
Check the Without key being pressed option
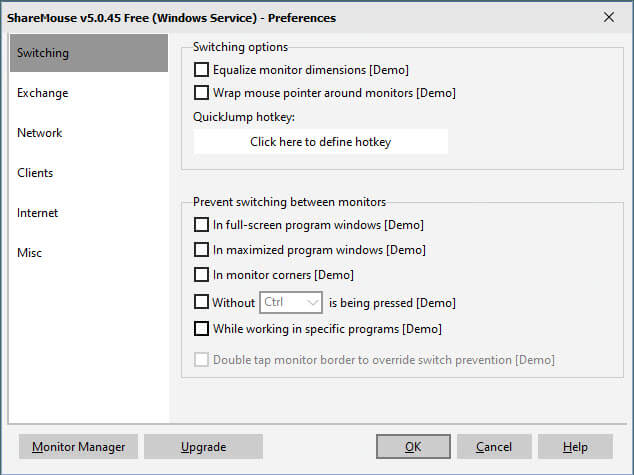201,302
